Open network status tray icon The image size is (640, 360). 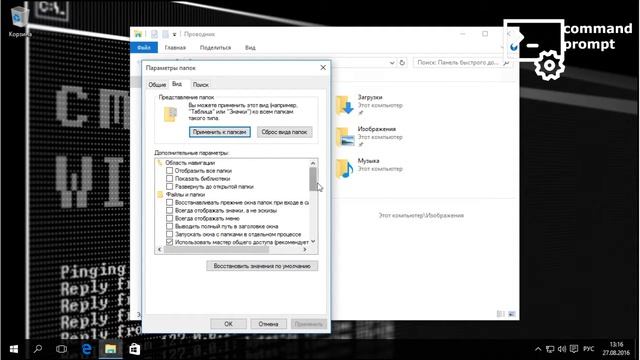point(550,349)
